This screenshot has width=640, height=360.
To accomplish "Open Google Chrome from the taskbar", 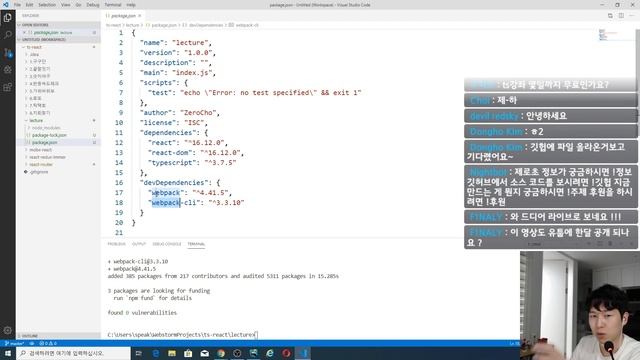I will (x=221, y=353).
